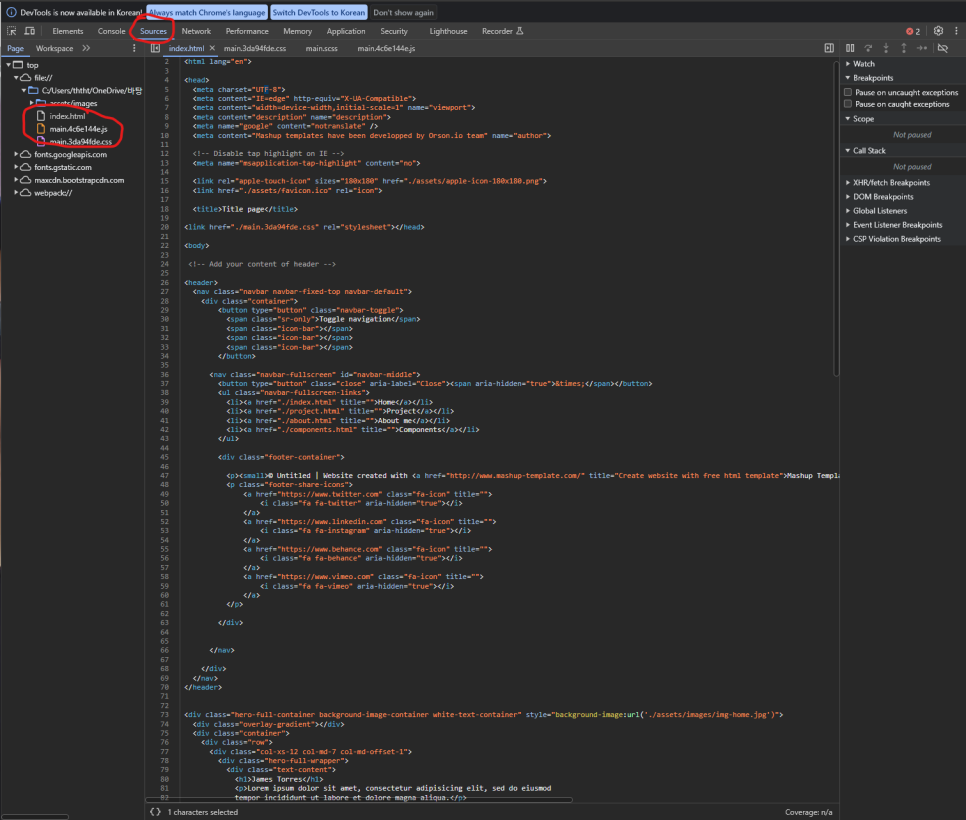Open the DevTools three-dot customize menu

[956, 31]
